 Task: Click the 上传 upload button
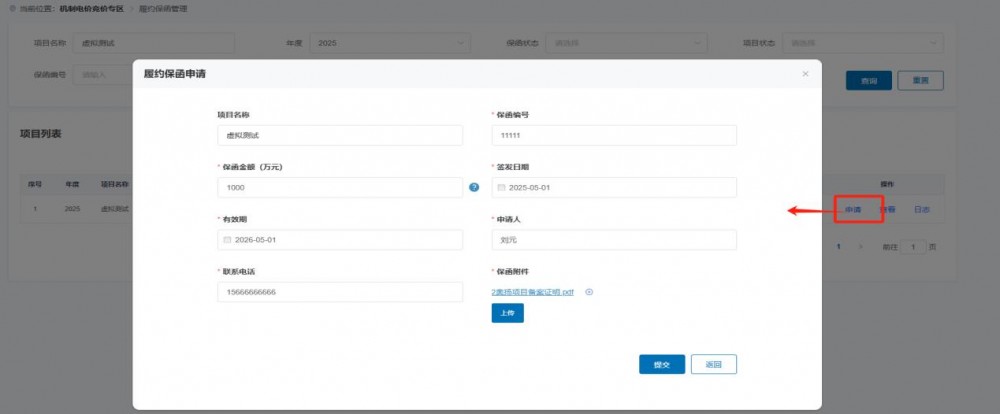507,313
